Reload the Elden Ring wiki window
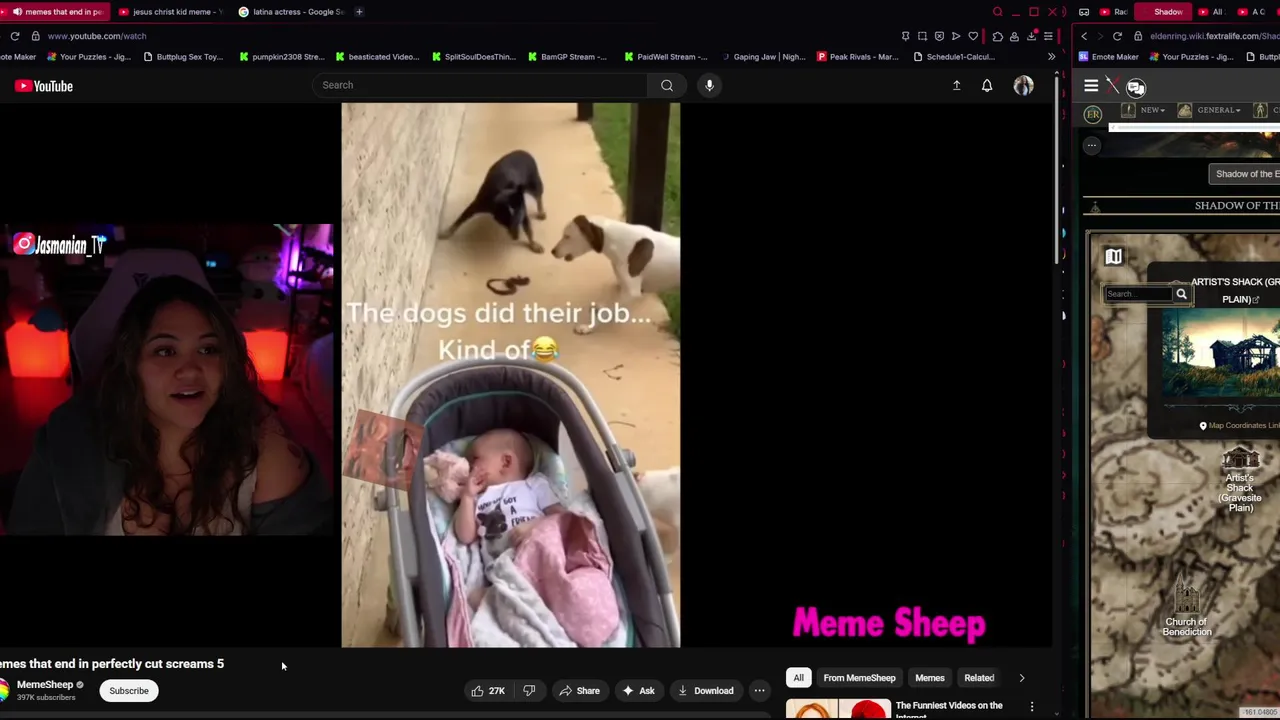This screenshot has height=720, width=1280. tap(1117, 36)
